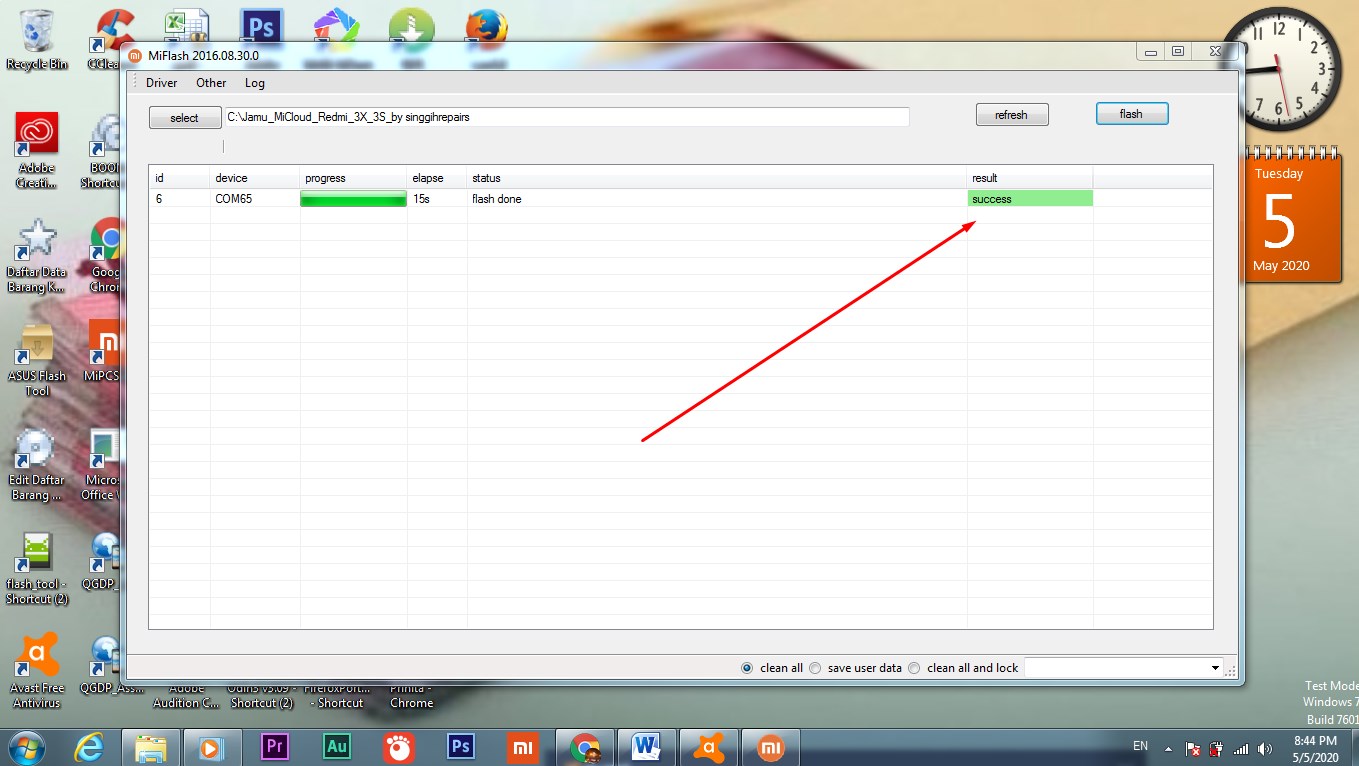Click the green success result cell
This screenshot has width=1359, height=766.
coord(1030,199)
